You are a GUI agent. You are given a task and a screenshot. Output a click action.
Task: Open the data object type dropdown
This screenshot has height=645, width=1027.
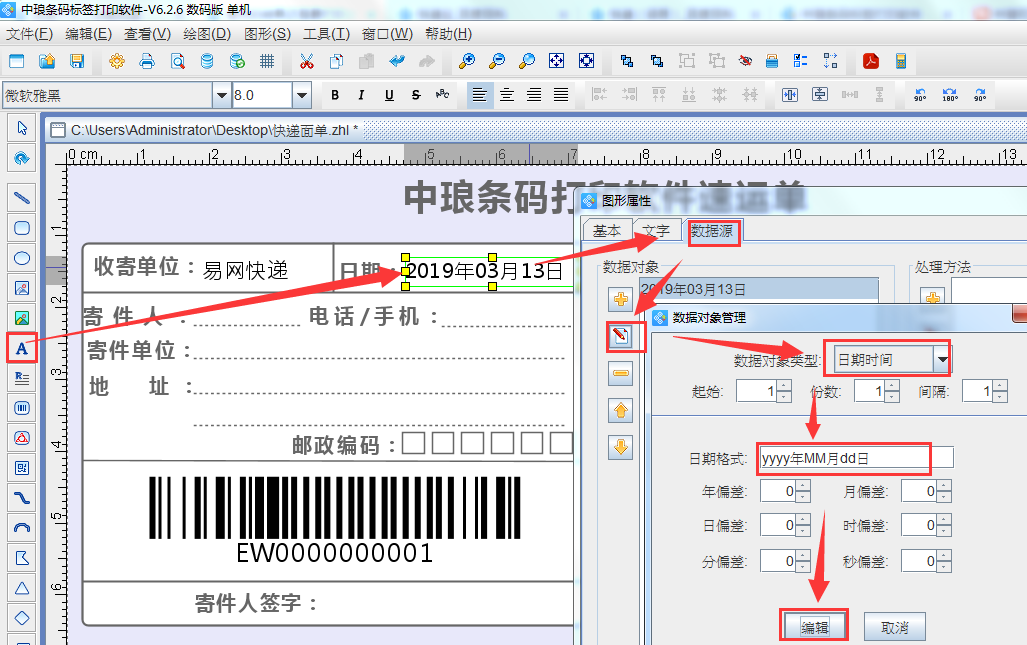pyautogui.click(x=941, y=360)
